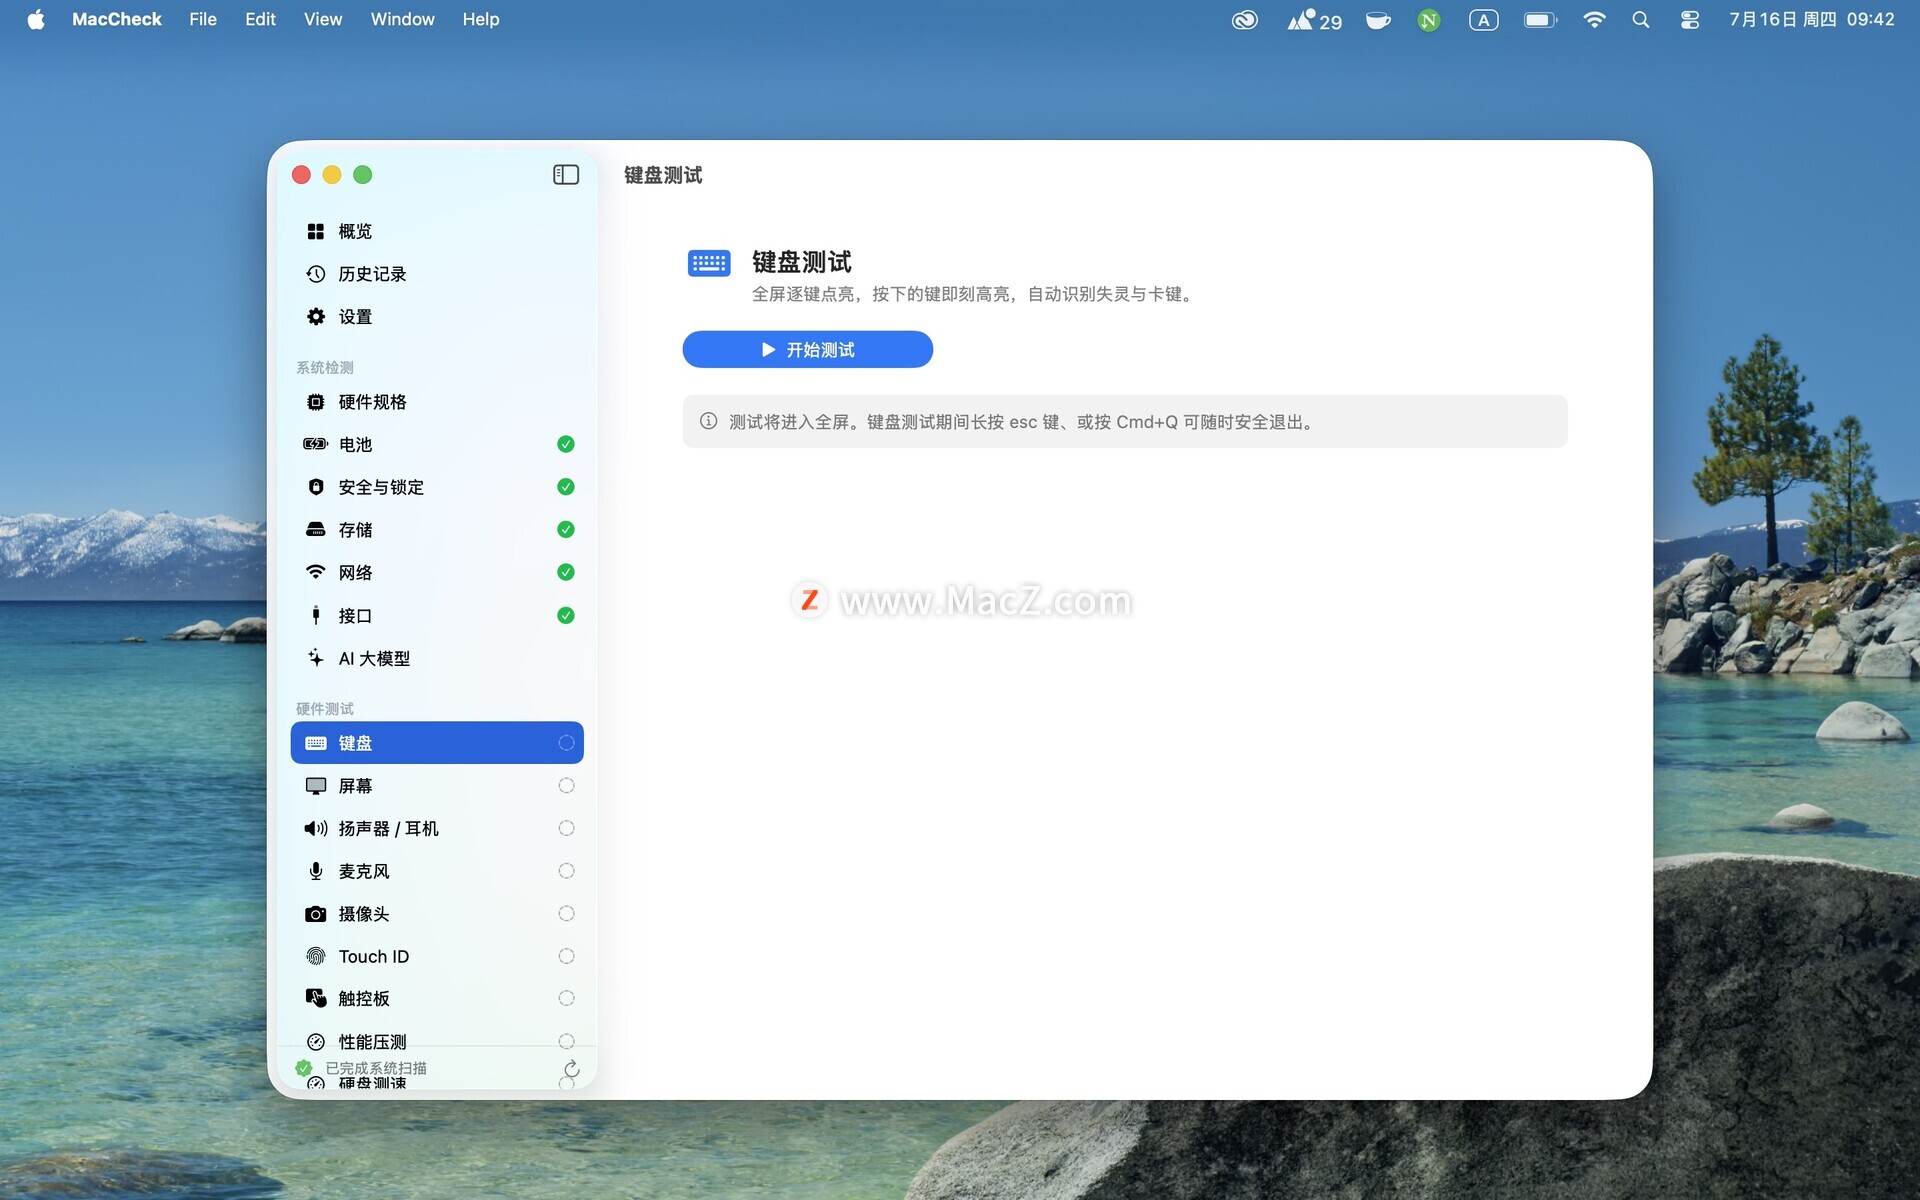The width and height of the screenshot is (1920, 1200).
Task: Select the 性能压测 gauge icon
Action: tap(316, 1041)
